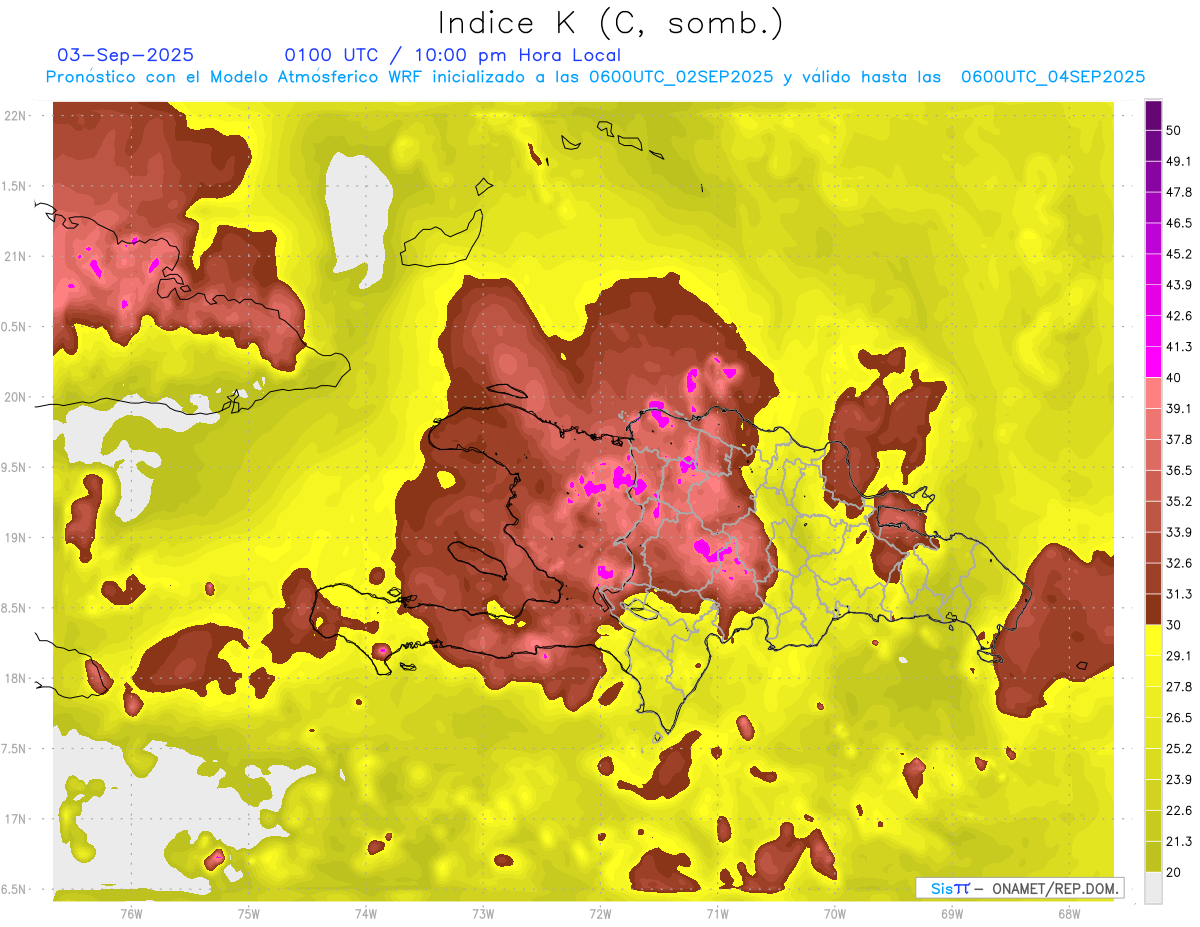Click legend value 49.1
This screenshot has width=1200, height=927.
click(1179, 162)
